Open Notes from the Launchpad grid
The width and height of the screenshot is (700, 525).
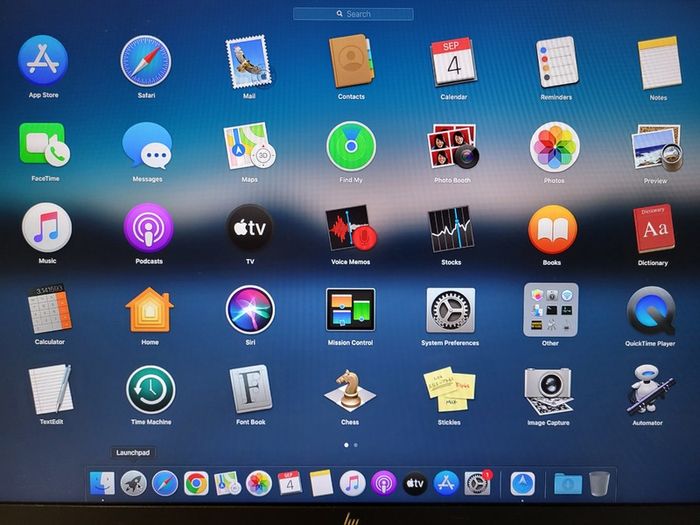point(659,63)
